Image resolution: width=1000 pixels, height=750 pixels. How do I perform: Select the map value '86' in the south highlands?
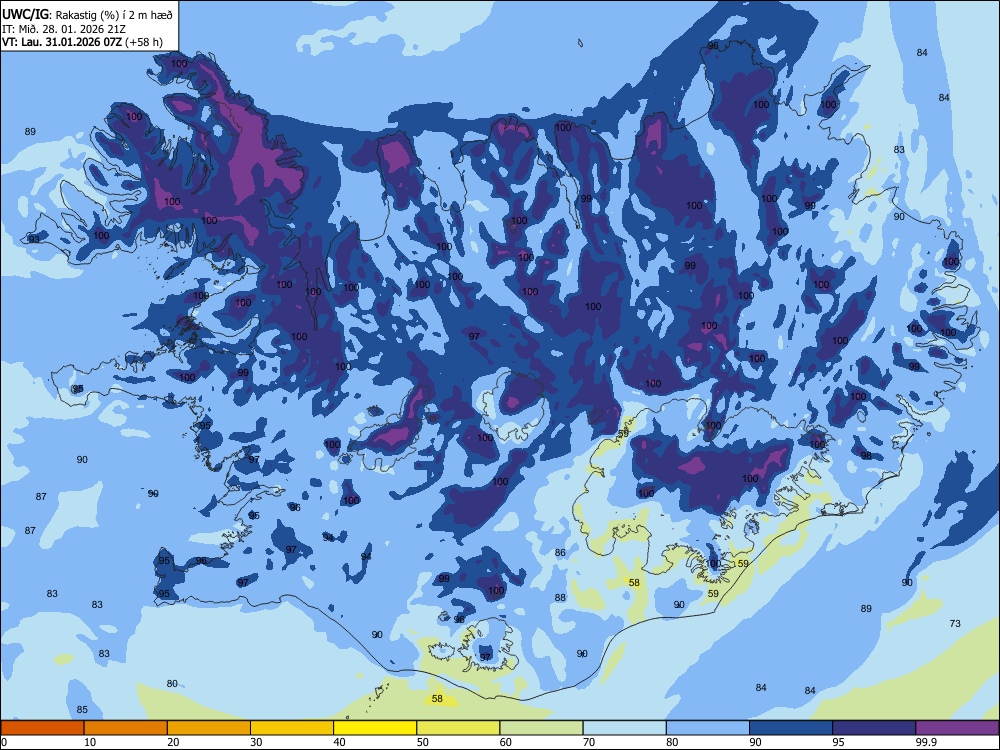pyautogui.click(x=560, y=552)
